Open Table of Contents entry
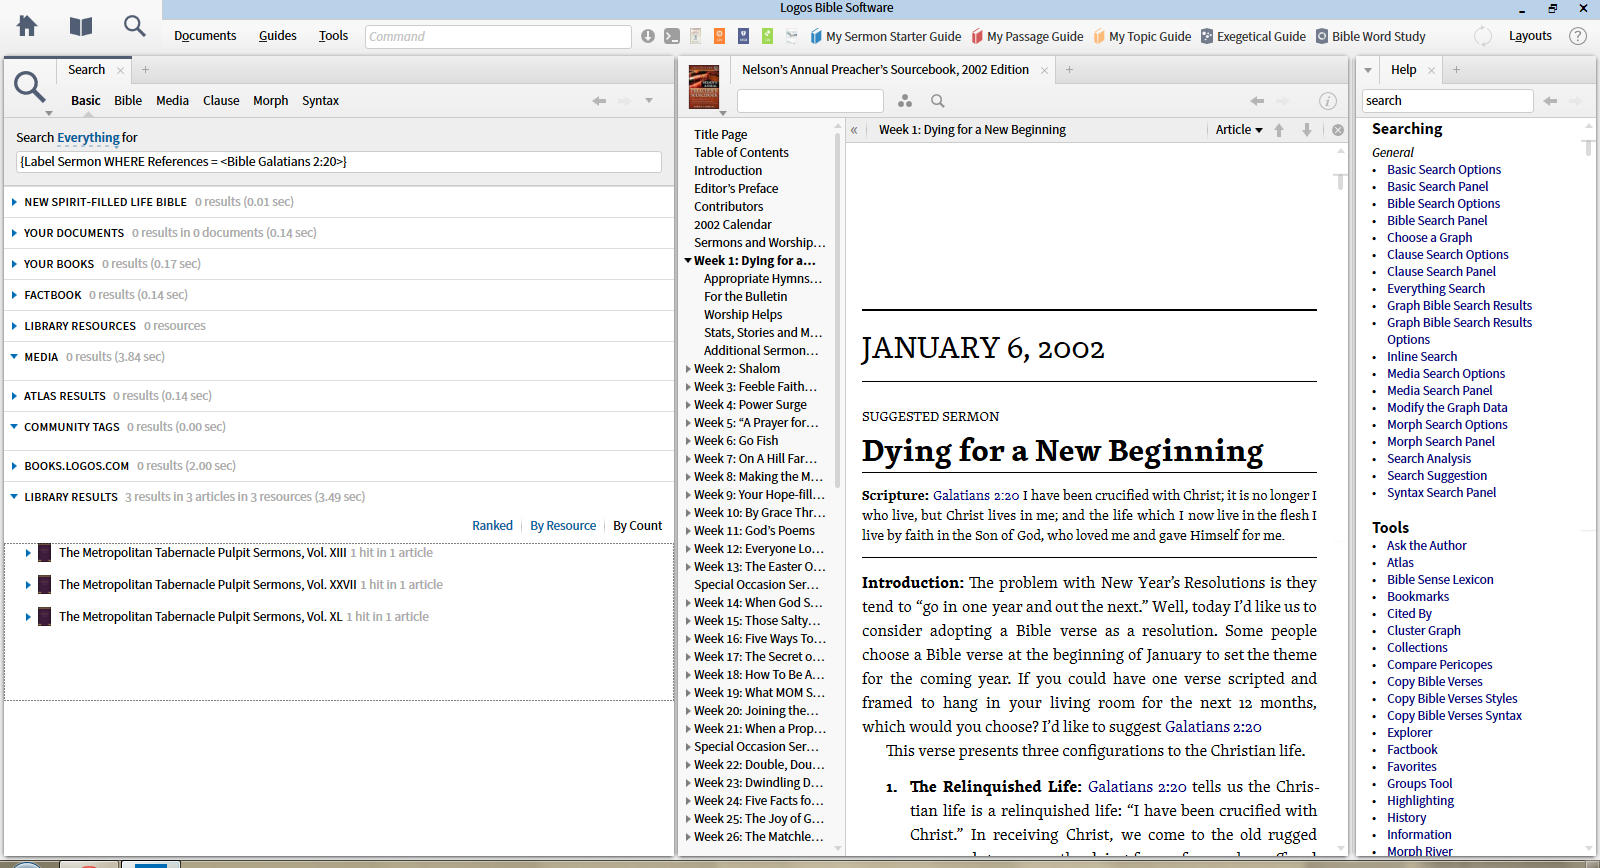Image resolution: width=1600 pixels, height=868 pixels. pyautogui.click(x=741, y=153)
